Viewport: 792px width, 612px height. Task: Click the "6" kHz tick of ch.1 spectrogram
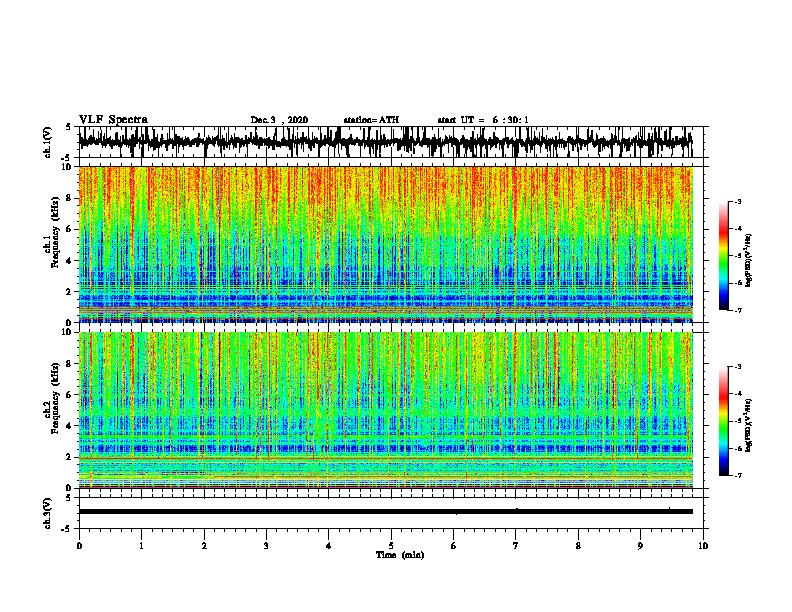coord(70,229)
